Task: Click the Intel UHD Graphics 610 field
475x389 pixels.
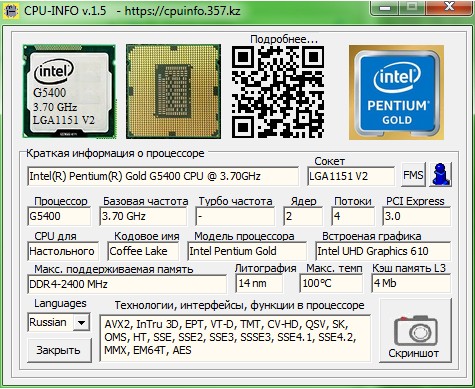Action: [x=383, y=251]
